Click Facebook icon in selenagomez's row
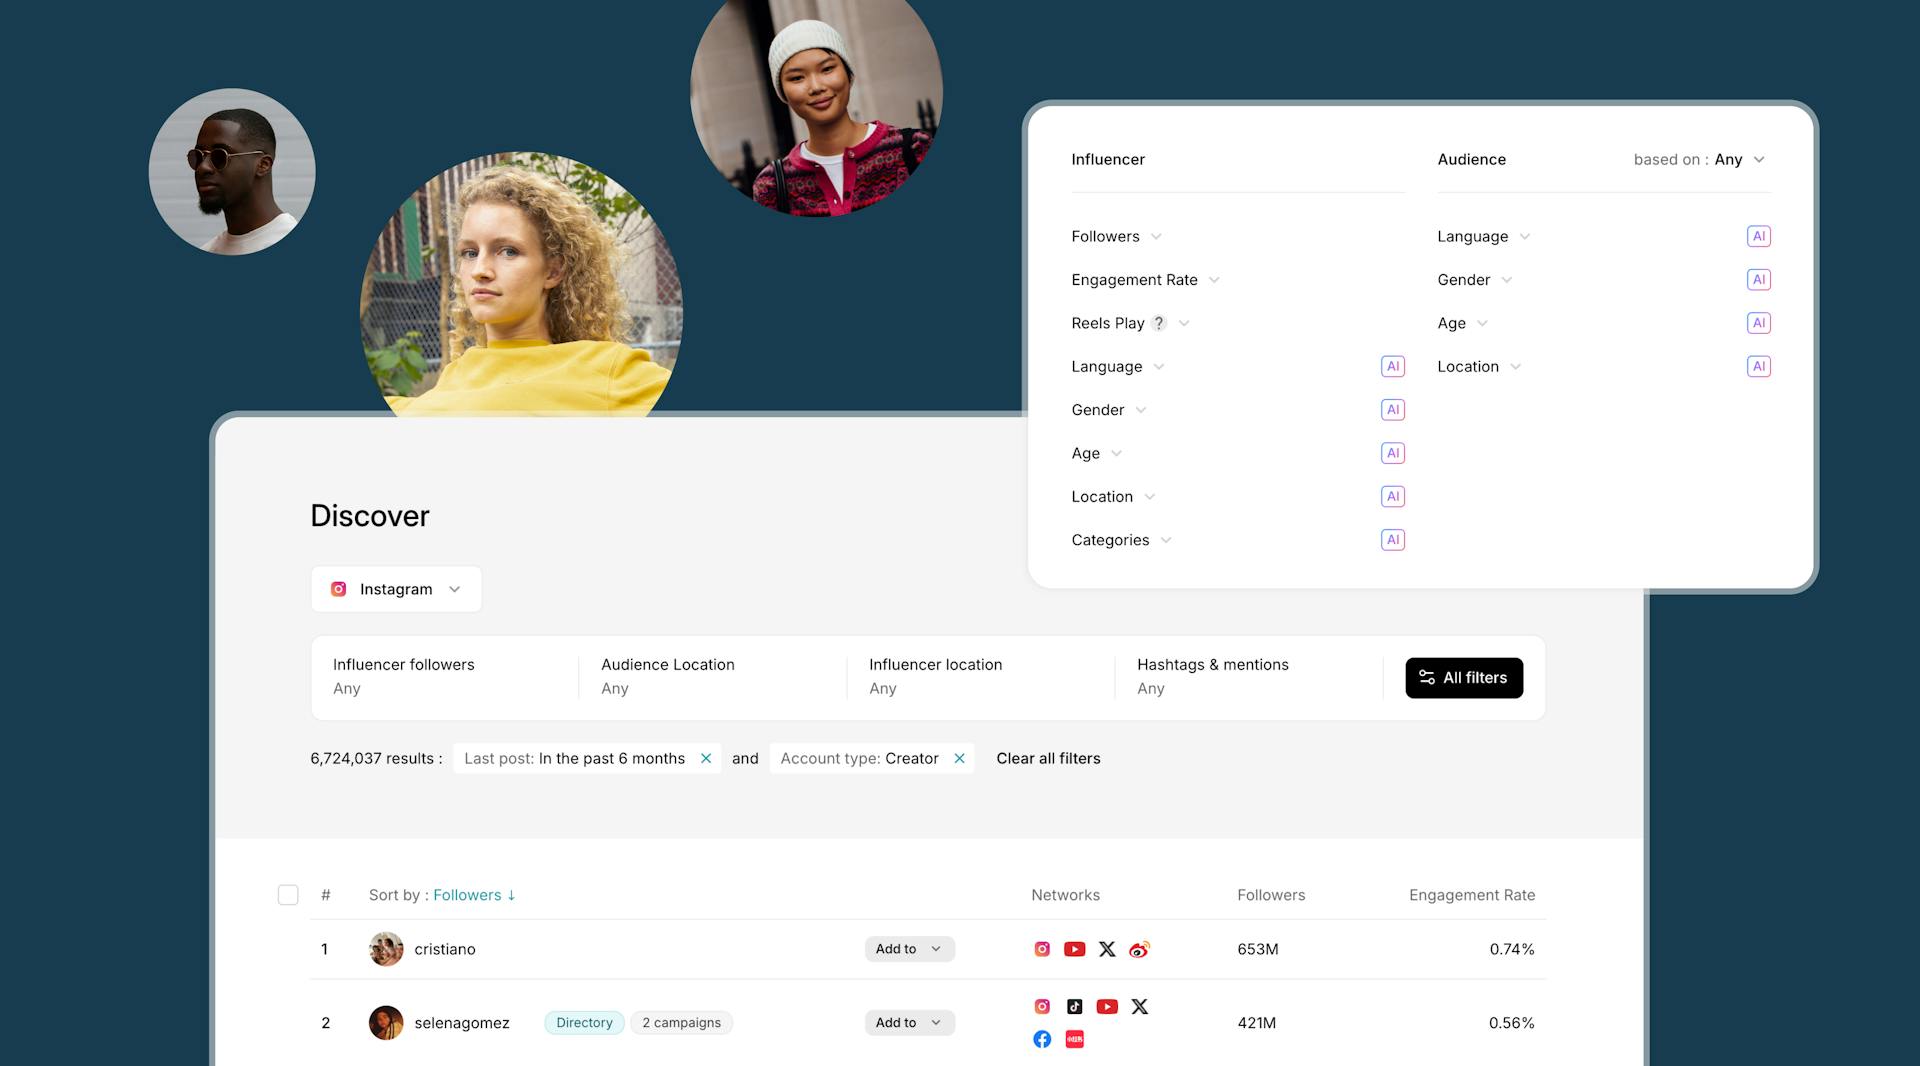Viewport: 1920px width, 1066px height. point(1042,1039)
